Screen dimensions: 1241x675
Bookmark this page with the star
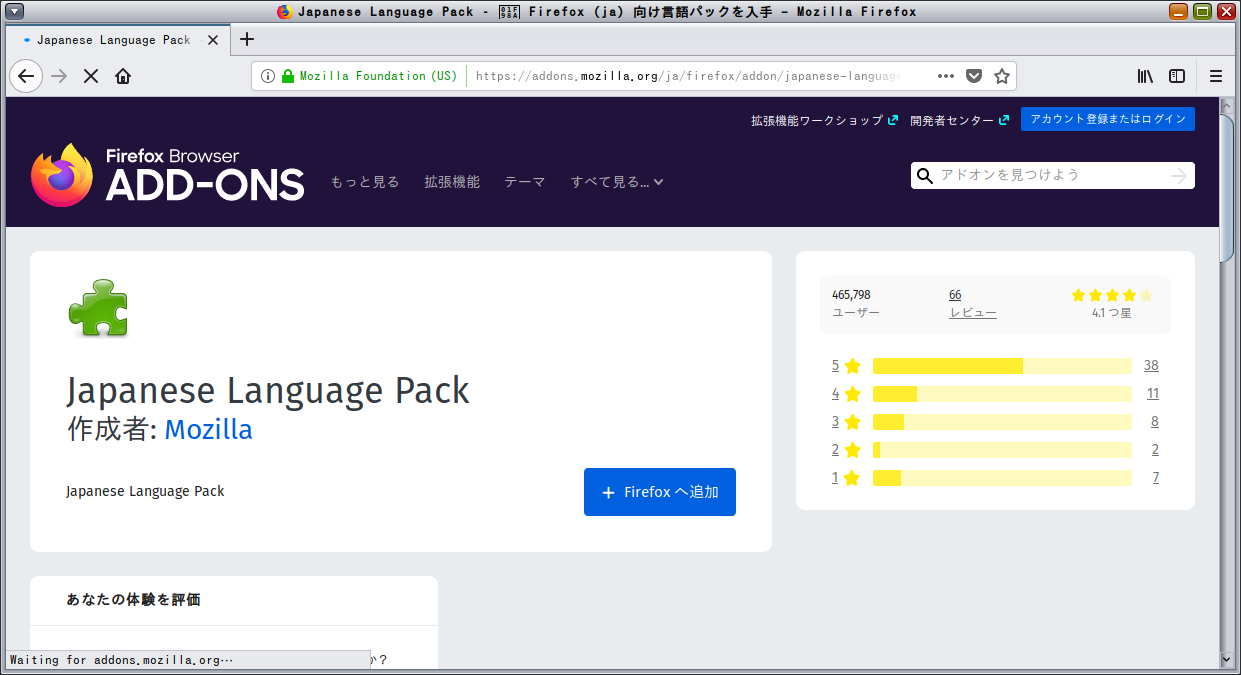point(1002,76)
